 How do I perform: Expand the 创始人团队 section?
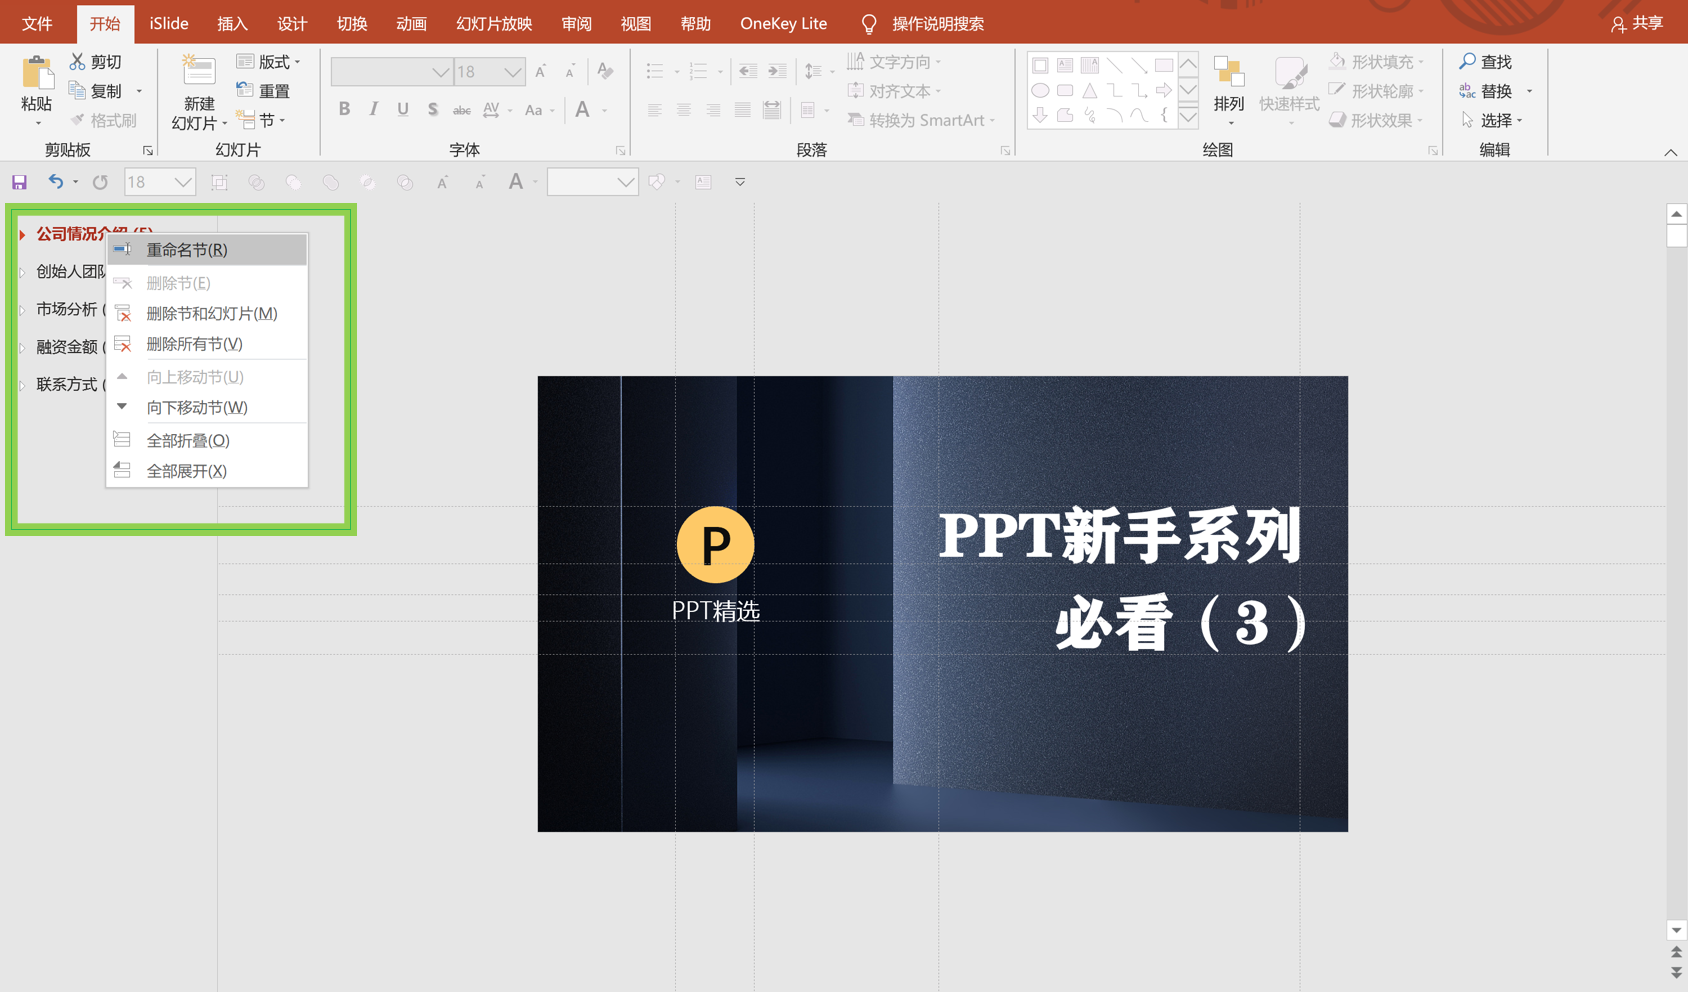point(22,272)
